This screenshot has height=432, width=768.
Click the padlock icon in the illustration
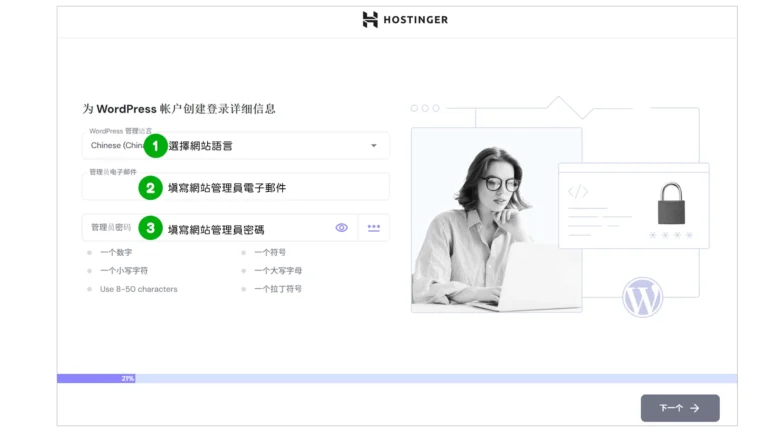[671, 203]
